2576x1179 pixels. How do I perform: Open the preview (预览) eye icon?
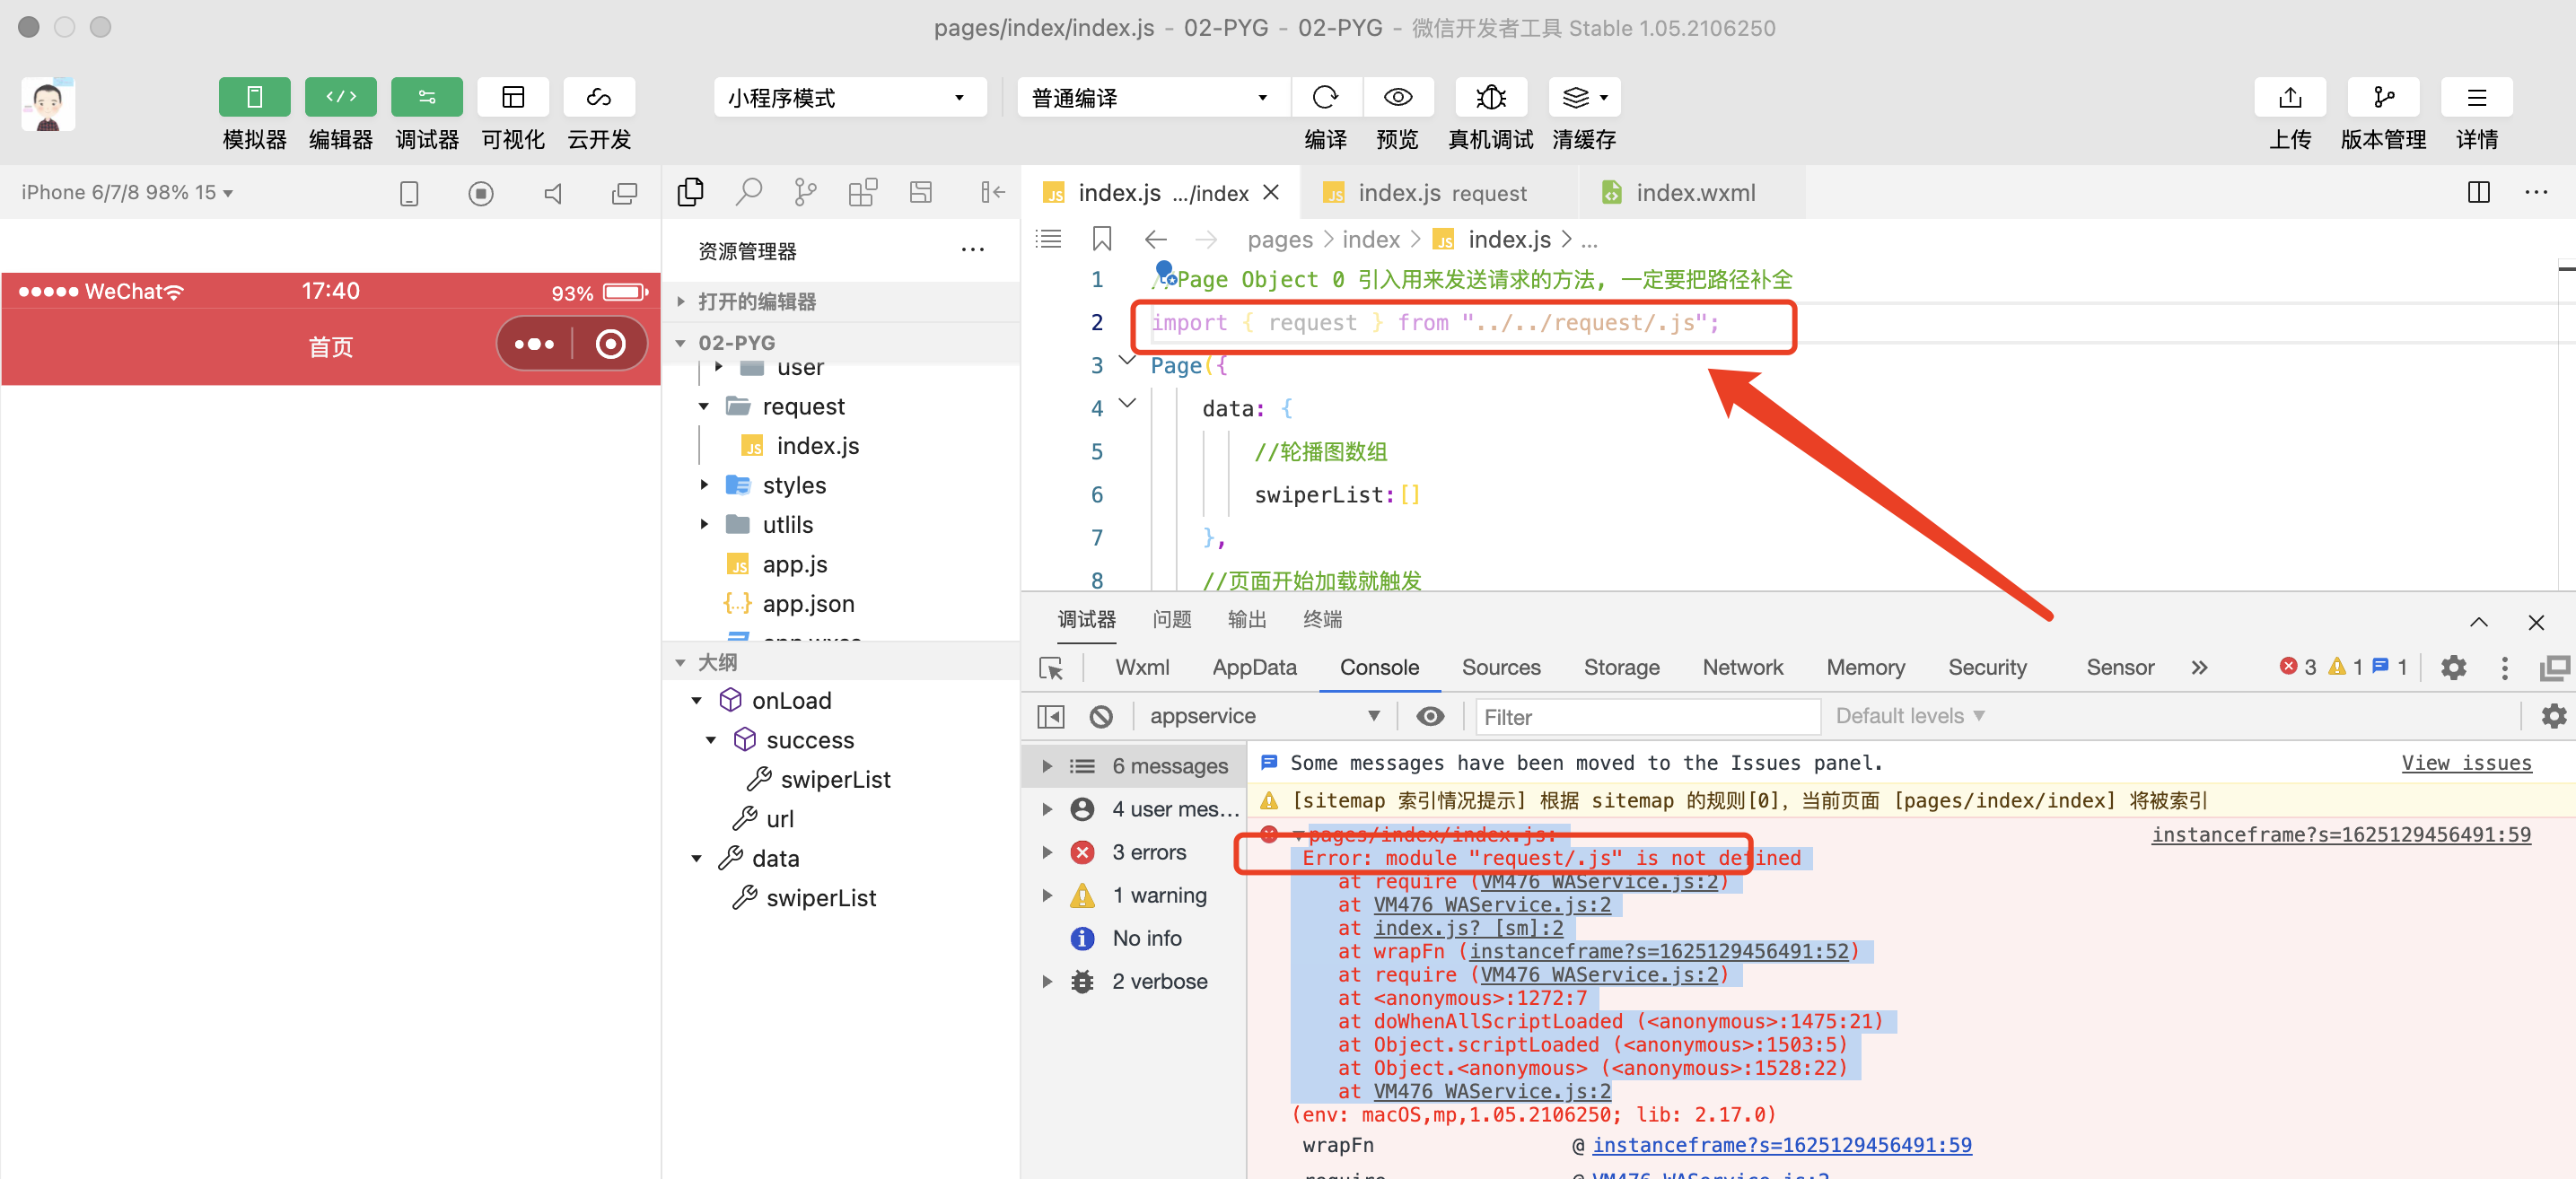point(1397,97)
